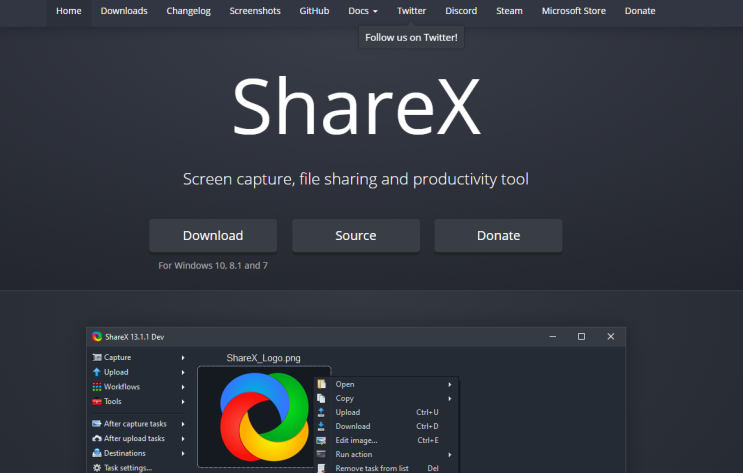Expand the Docs dropdown menu

(x=362, y=11)
